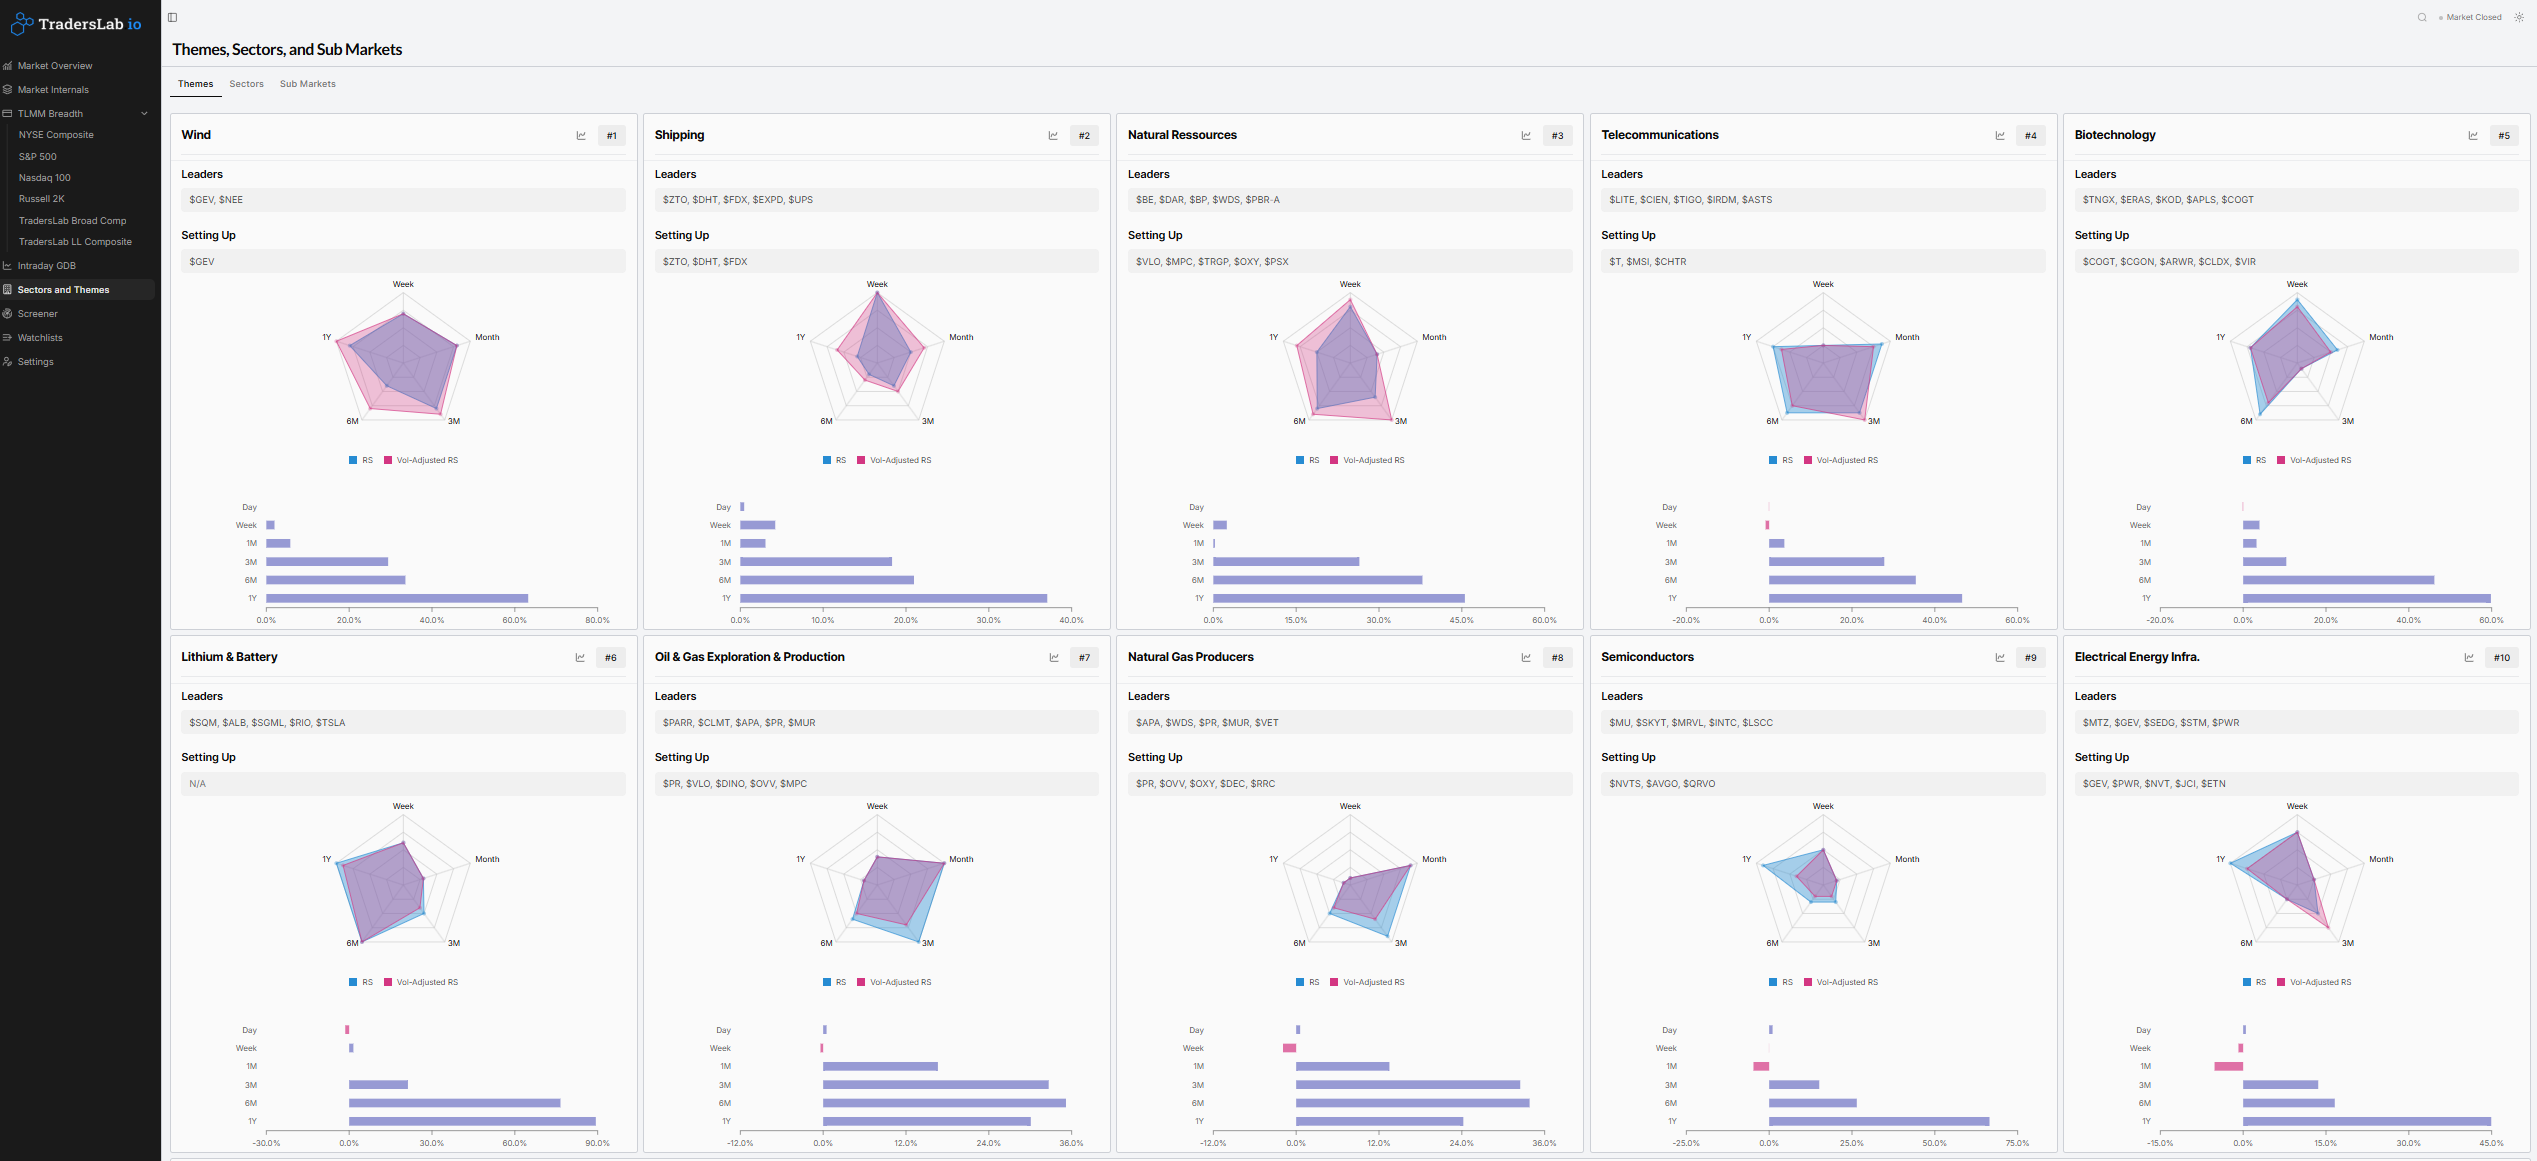
Task: Open the search magnifier icon
Action: click(x=2422, y=17)
